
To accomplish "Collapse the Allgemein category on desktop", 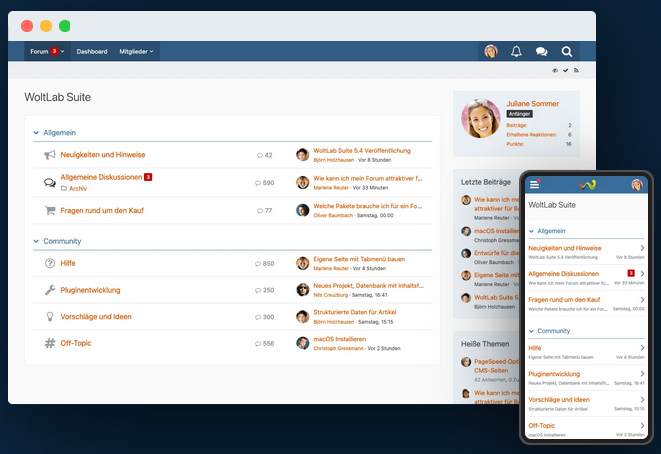I will click(36, 133).
